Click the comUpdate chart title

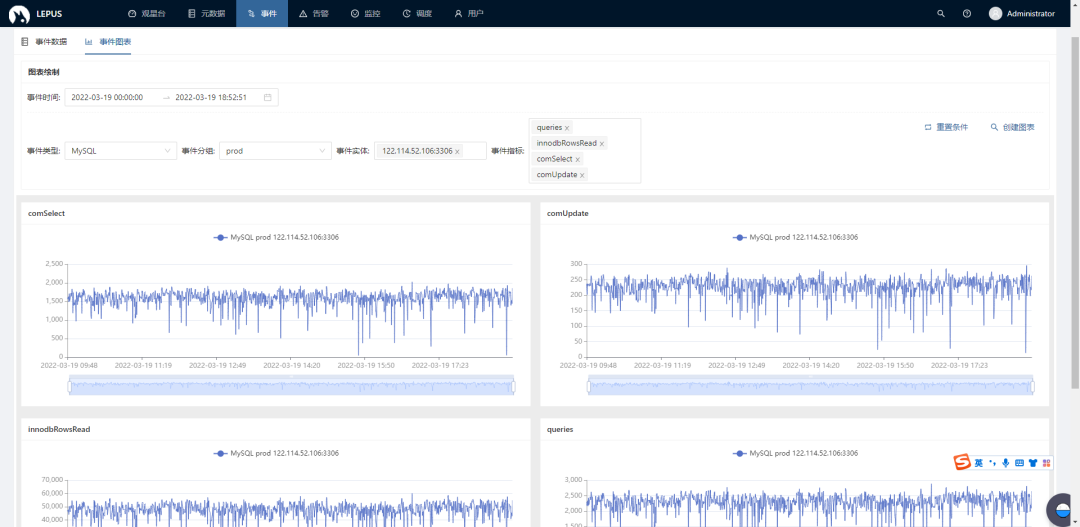point(568,214)
